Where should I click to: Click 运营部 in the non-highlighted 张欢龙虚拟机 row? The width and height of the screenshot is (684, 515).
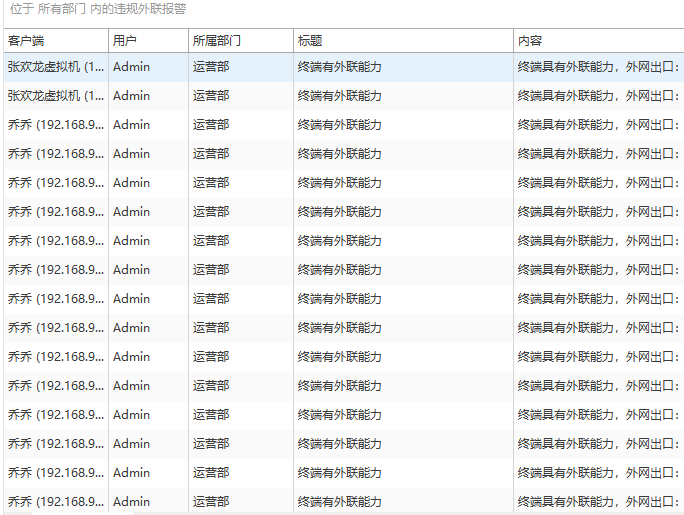point(211,96)
